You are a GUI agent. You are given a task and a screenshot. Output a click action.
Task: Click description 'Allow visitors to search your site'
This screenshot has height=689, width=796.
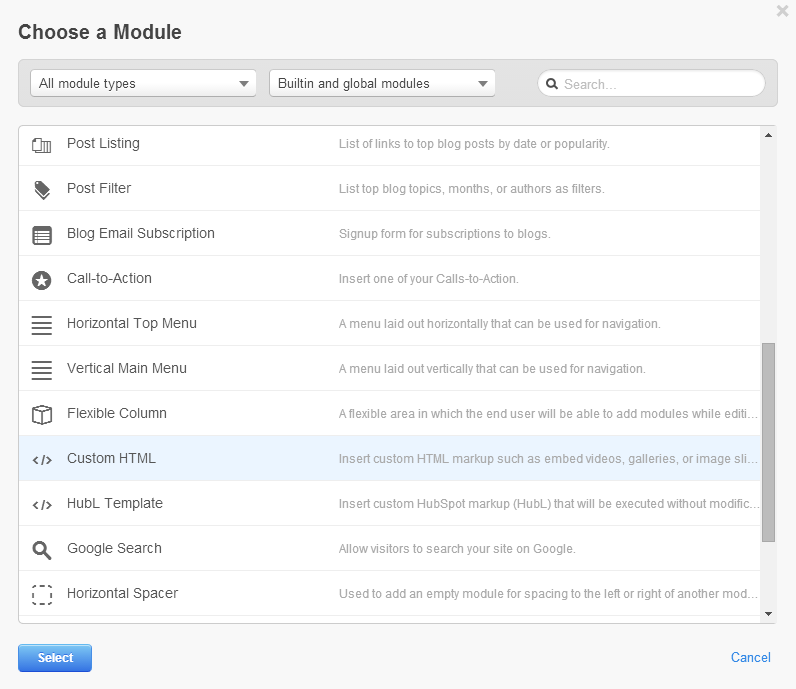coord(457,549)
